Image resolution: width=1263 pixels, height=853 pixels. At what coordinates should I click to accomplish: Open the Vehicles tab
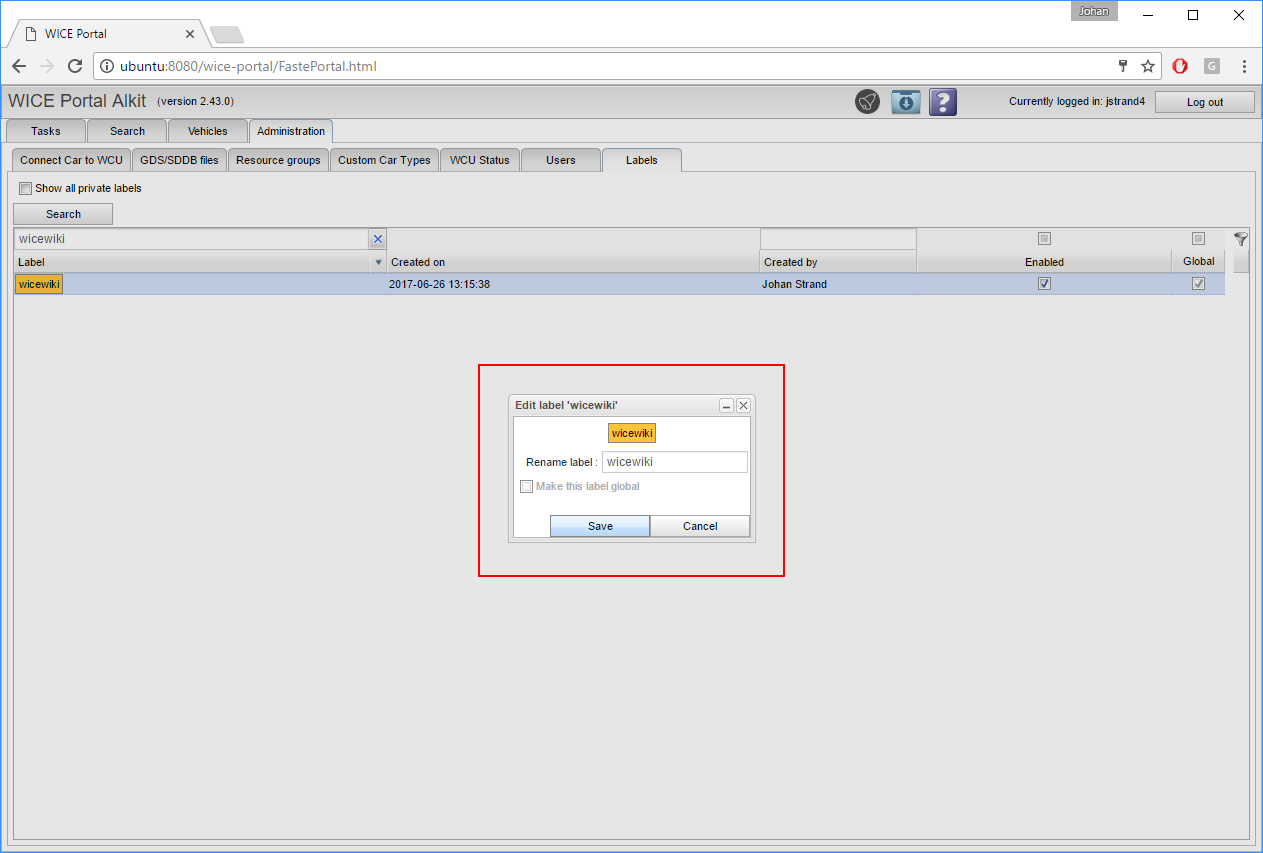(x=207, y=131)
